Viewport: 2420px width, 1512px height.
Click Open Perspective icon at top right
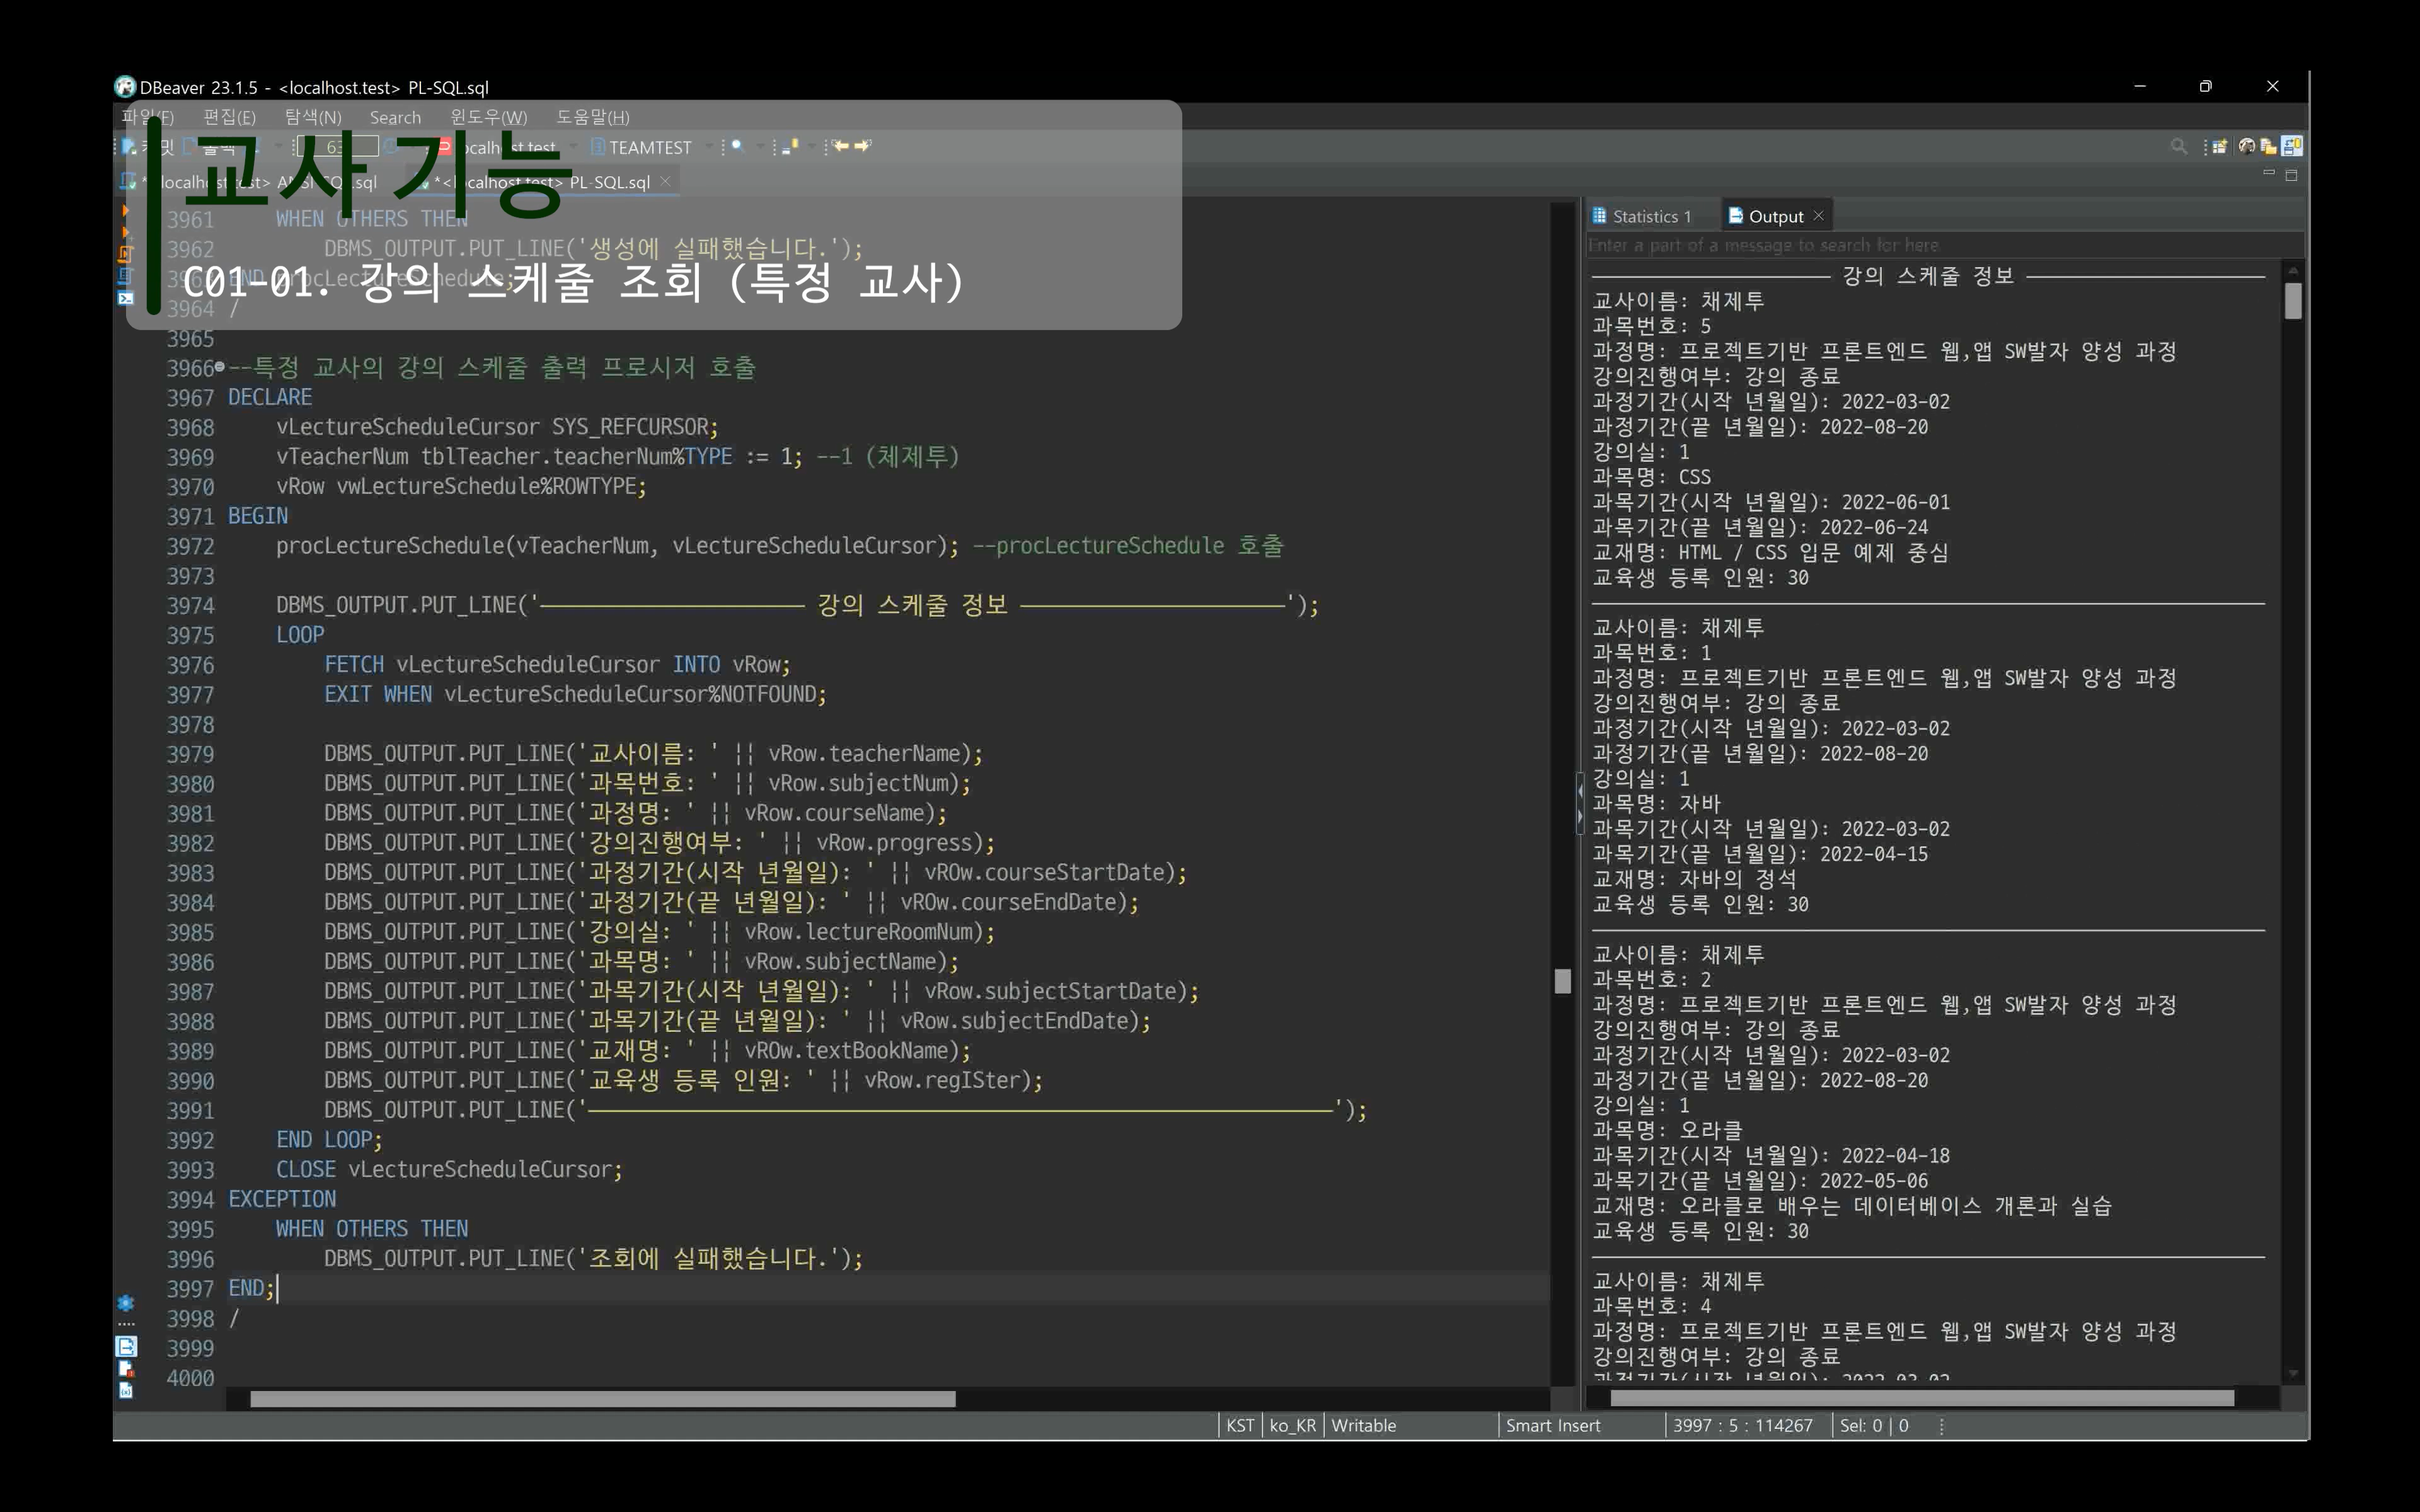(x=2219, y=147)
